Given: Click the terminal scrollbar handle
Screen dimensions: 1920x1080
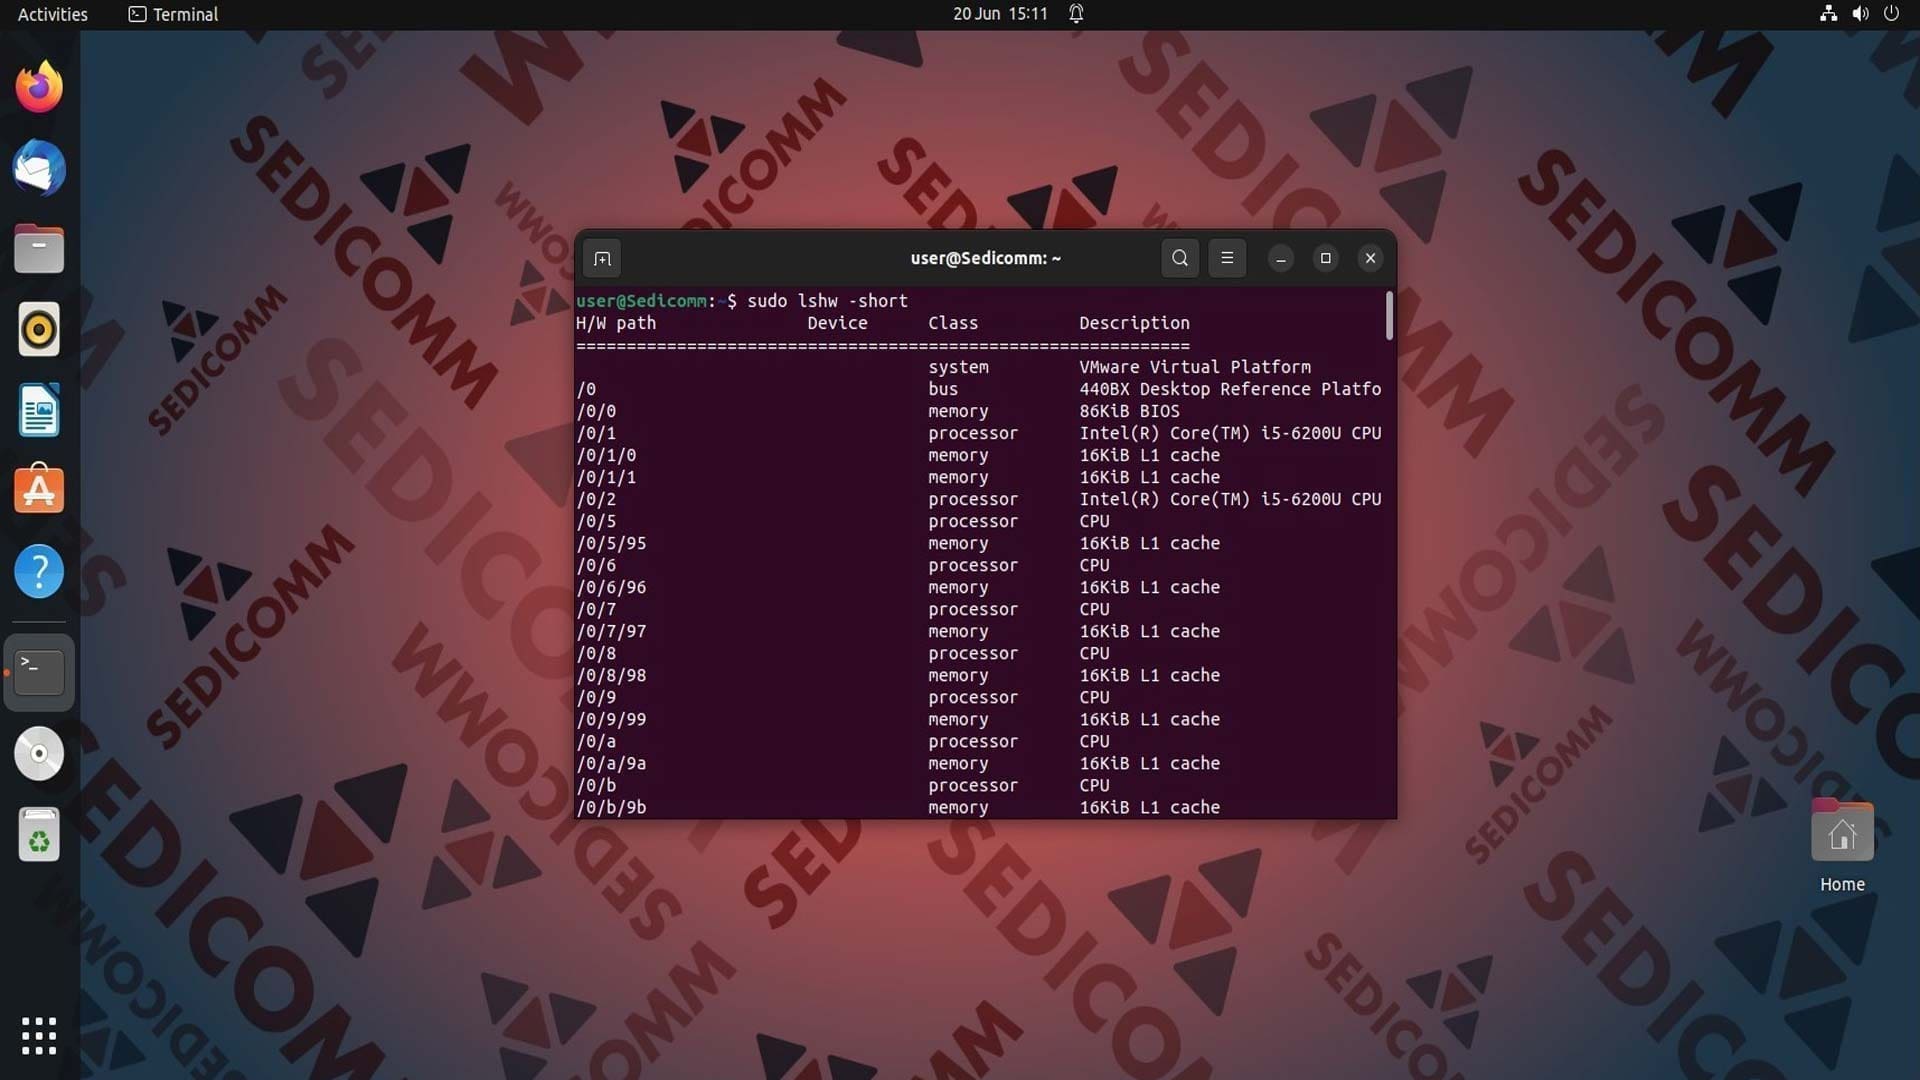Looking at the screenshot, I should pyautogui.click(x=1389, y=315).
